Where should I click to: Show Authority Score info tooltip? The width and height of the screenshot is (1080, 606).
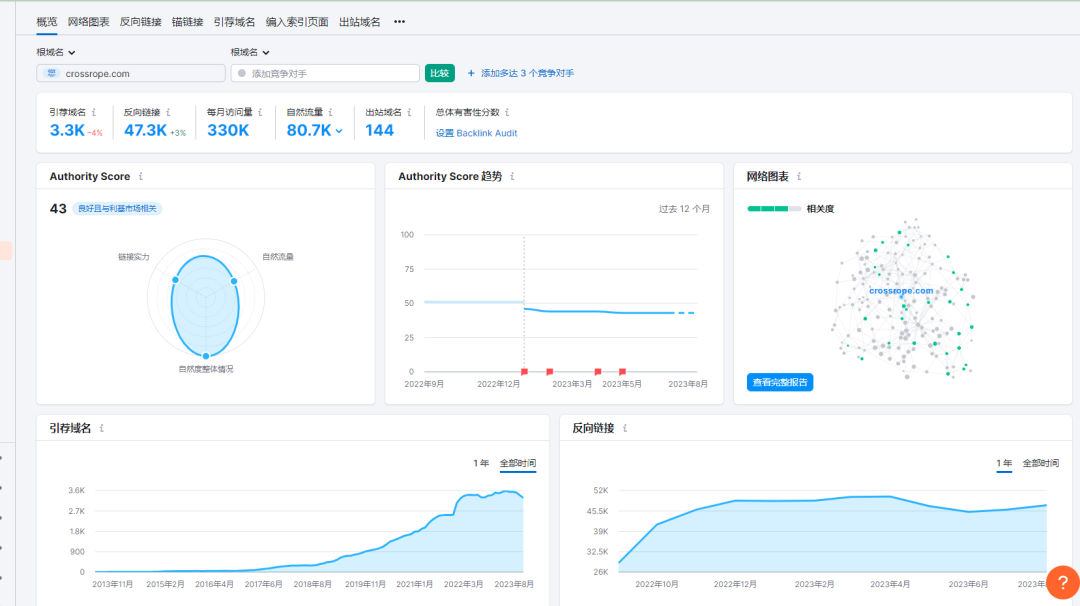point(141,176)
